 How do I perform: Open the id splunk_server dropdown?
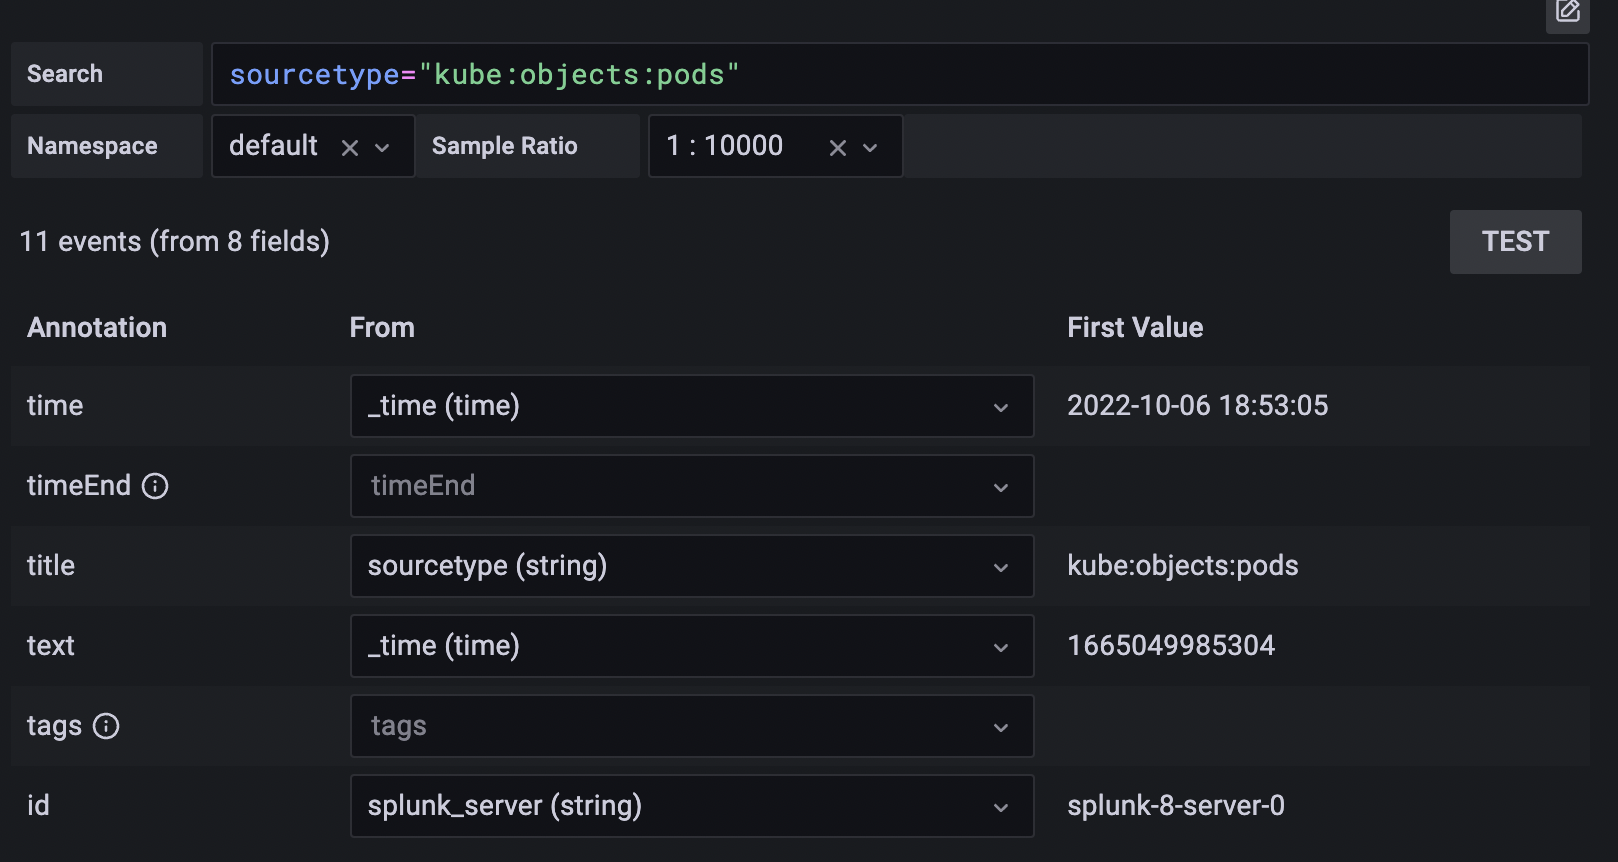692,806
